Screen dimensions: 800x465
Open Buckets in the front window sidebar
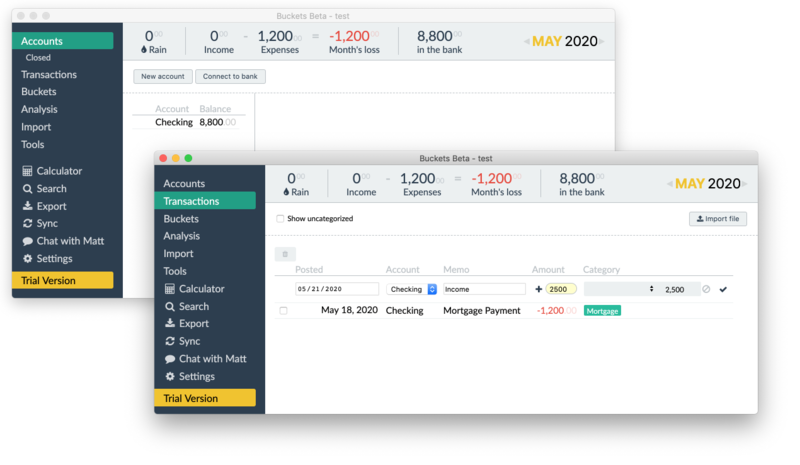(181, 219)
